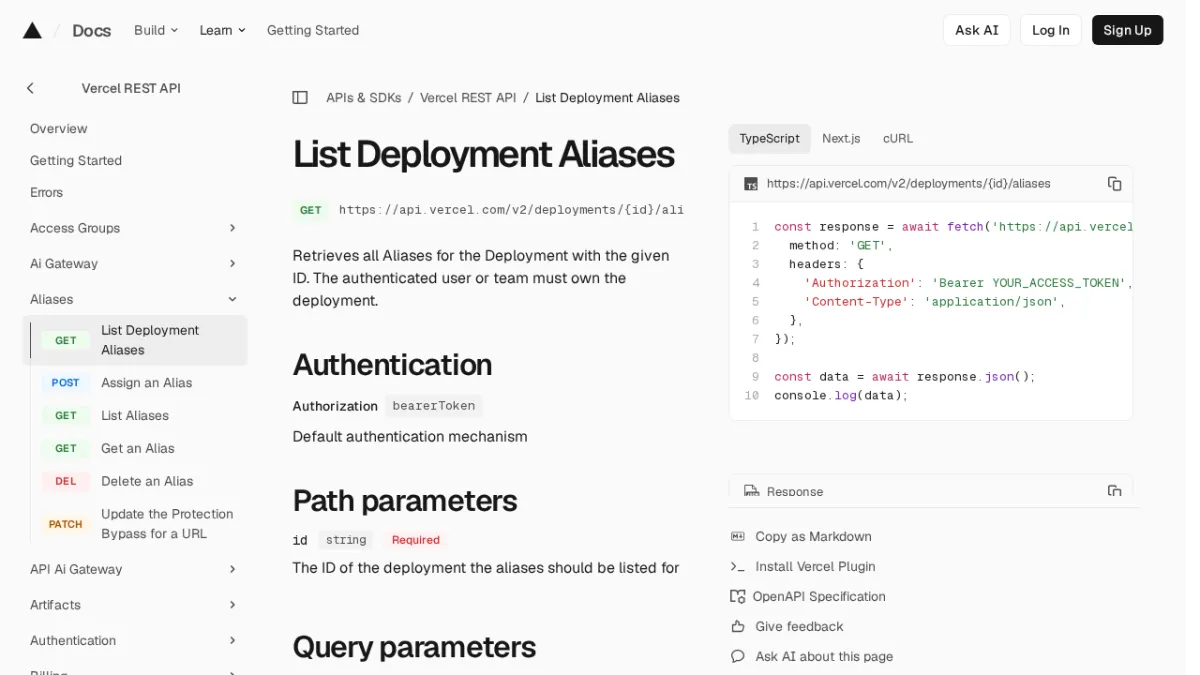Go back using sidebar left arrow
Viewport: 1200px width, 675px height.
(x=30, y=88)
